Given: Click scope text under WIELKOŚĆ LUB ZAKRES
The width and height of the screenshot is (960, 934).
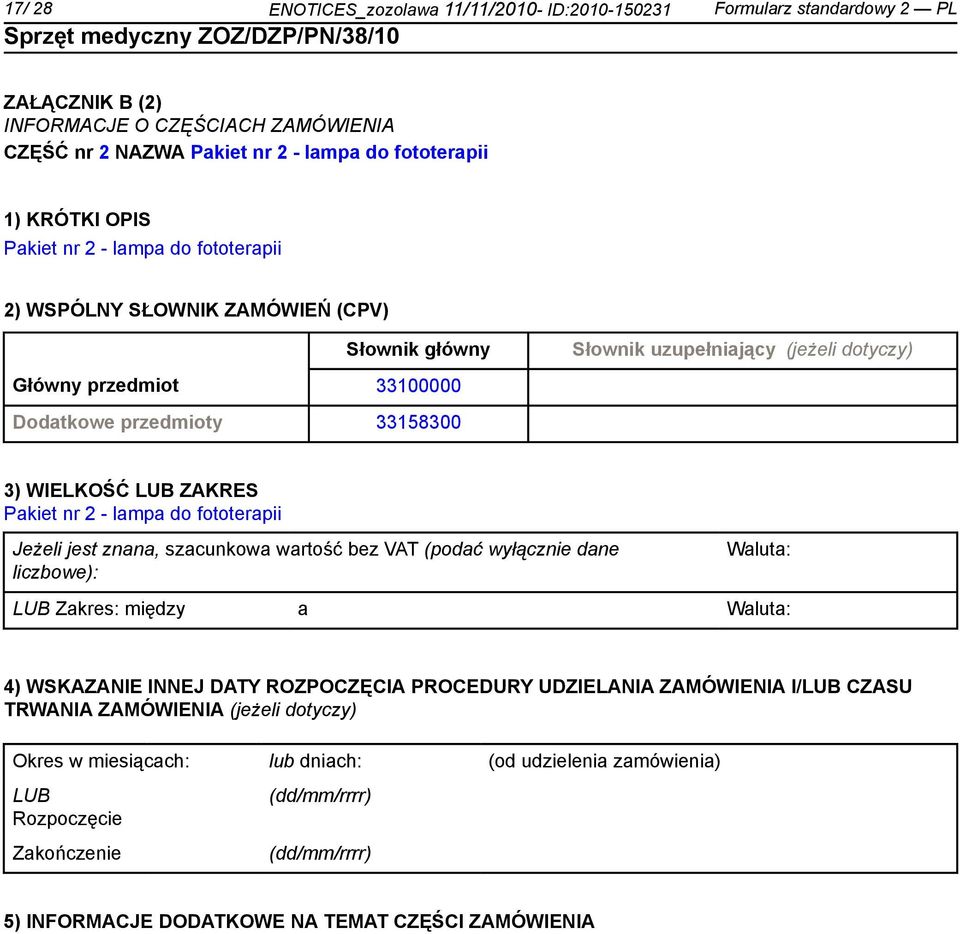Looking at the screenshot, I should coord(143,514).
